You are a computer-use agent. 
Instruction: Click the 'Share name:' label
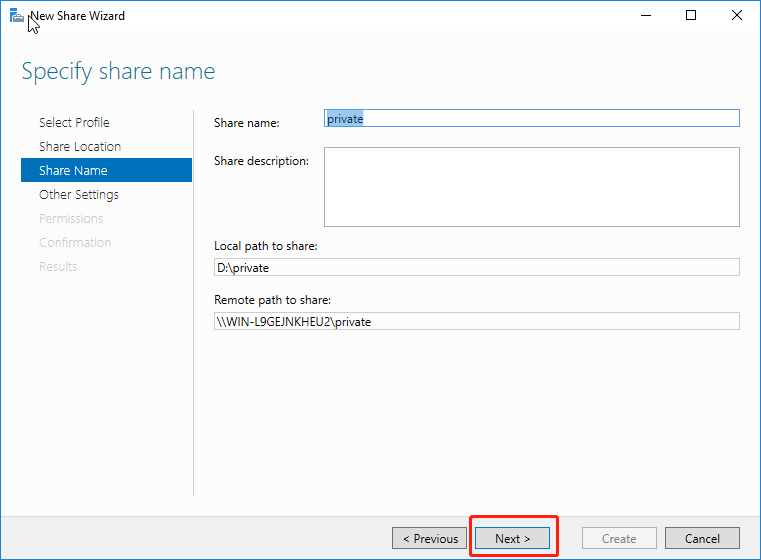click(247, 123)
